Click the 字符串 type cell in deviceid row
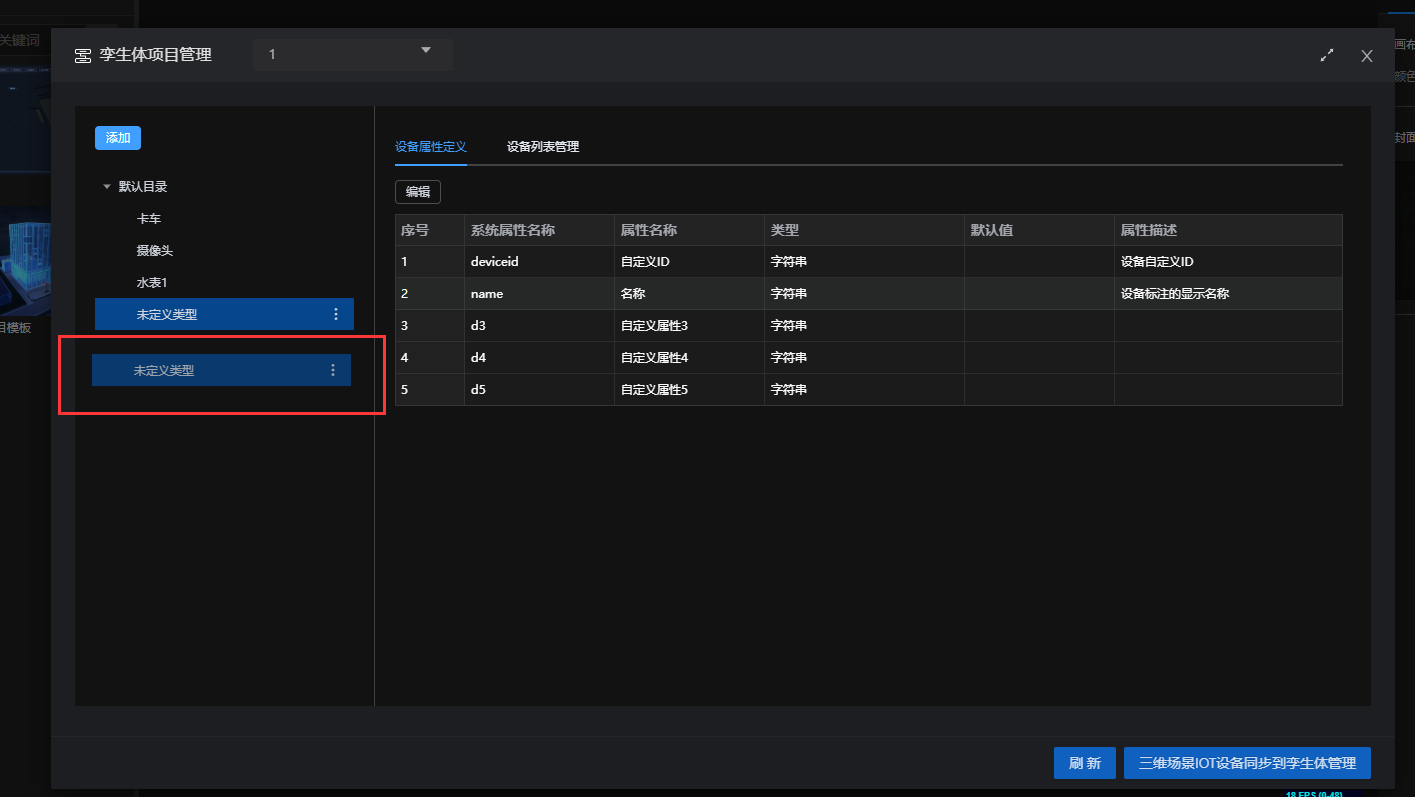Screen dimensions: 1415x797 point(865,262)
